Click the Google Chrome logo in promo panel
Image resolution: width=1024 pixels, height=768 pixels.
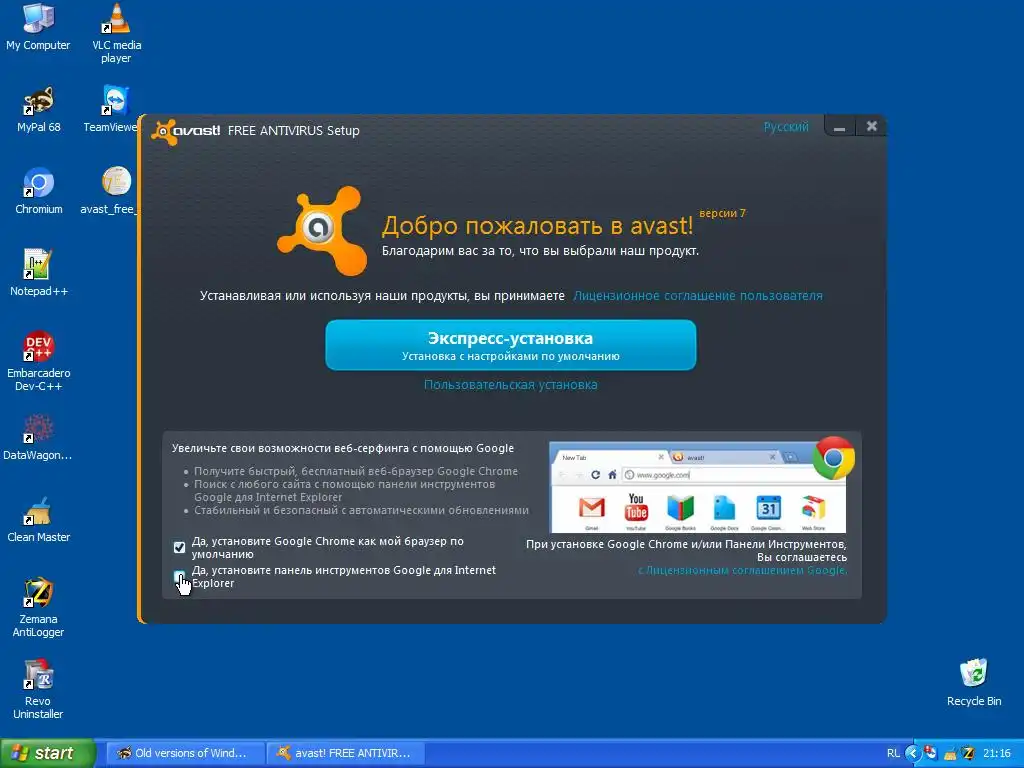tap(833, 458)
